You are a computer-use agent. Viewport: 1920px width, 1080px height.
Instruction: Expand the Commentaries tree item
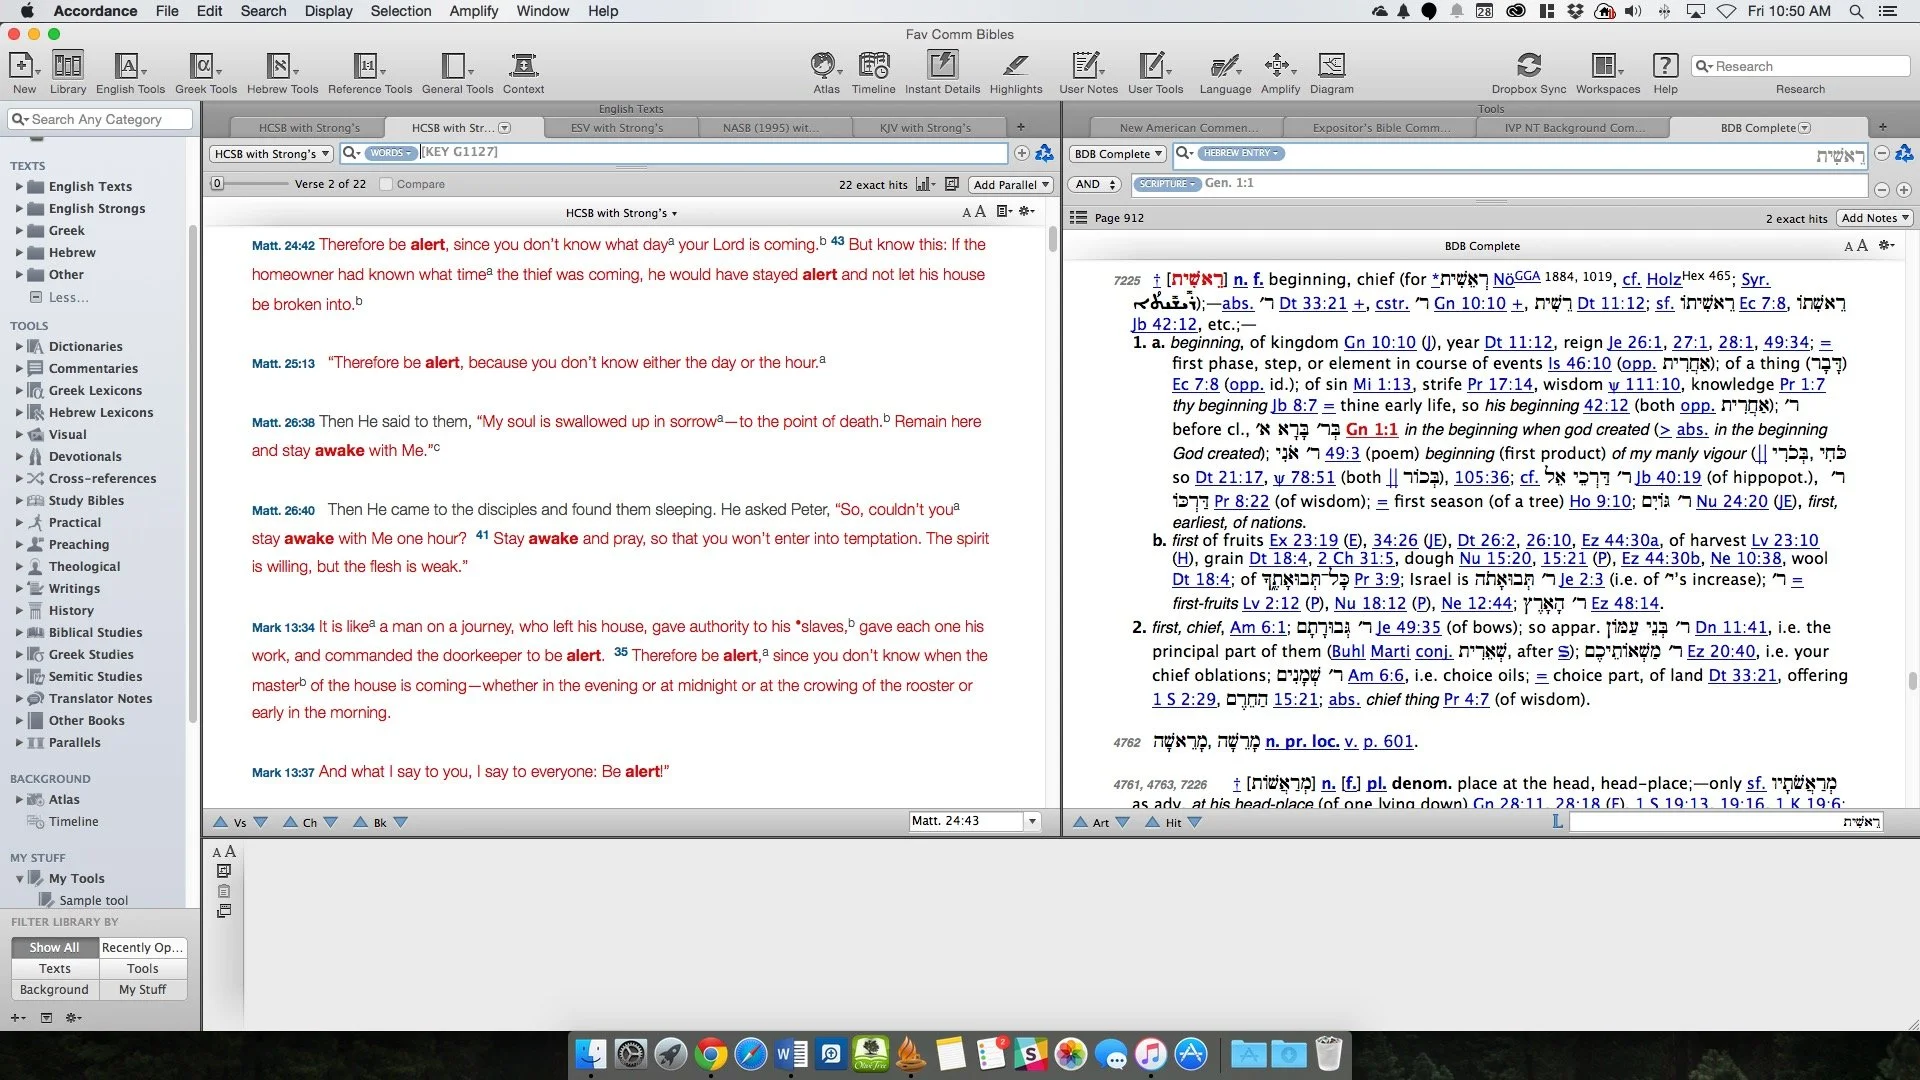19,368
